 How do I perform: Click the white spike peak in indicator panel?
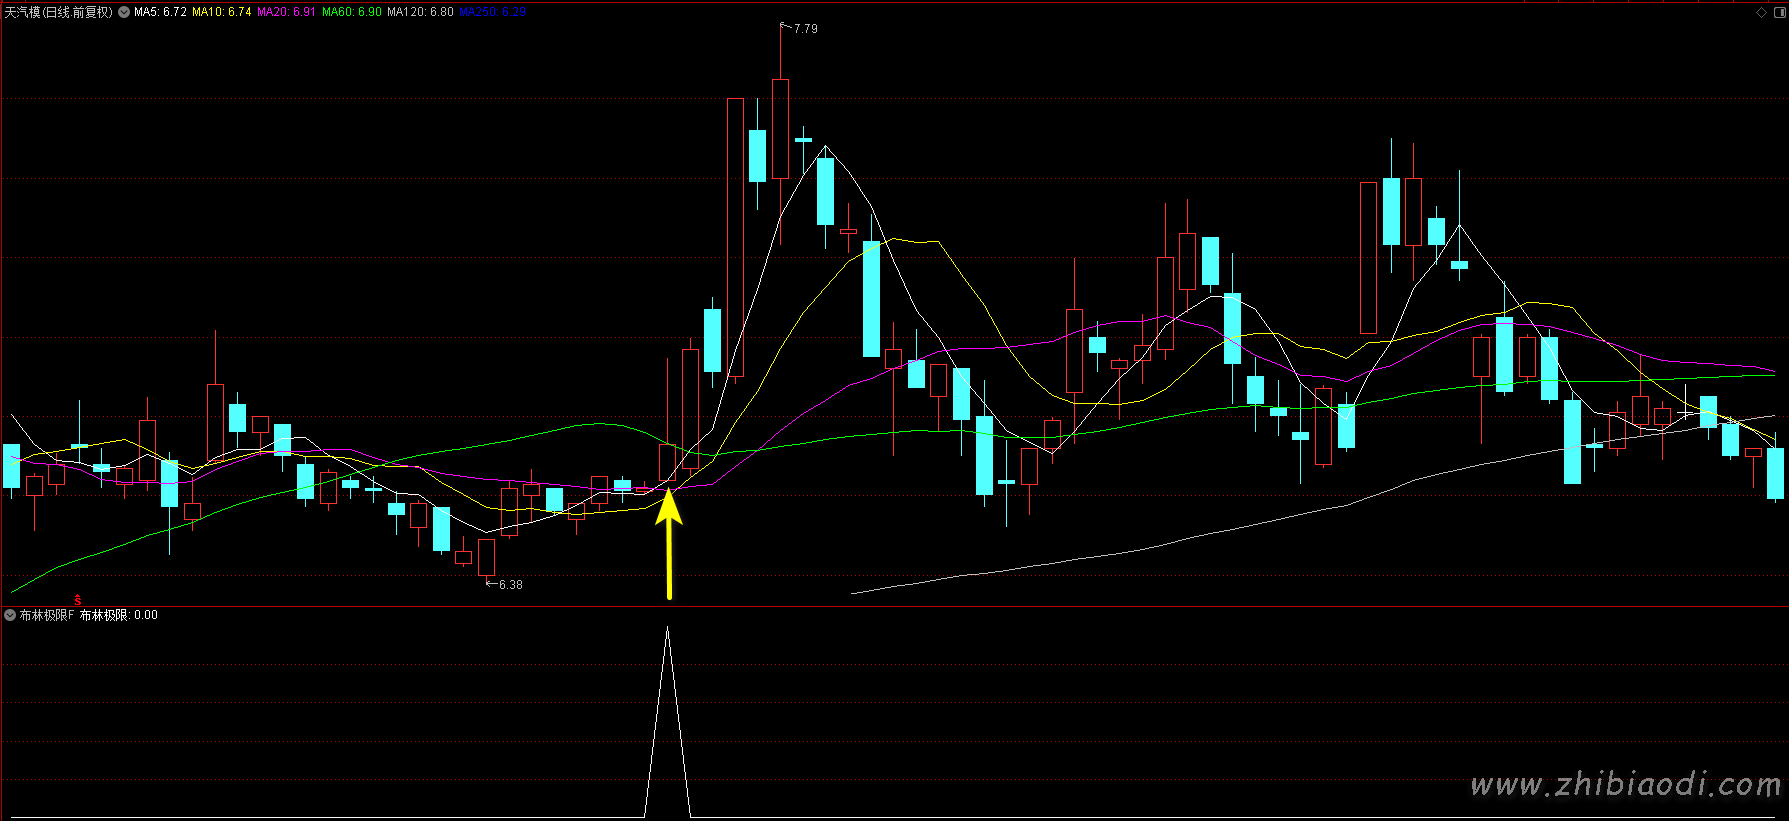pos(668,629)
